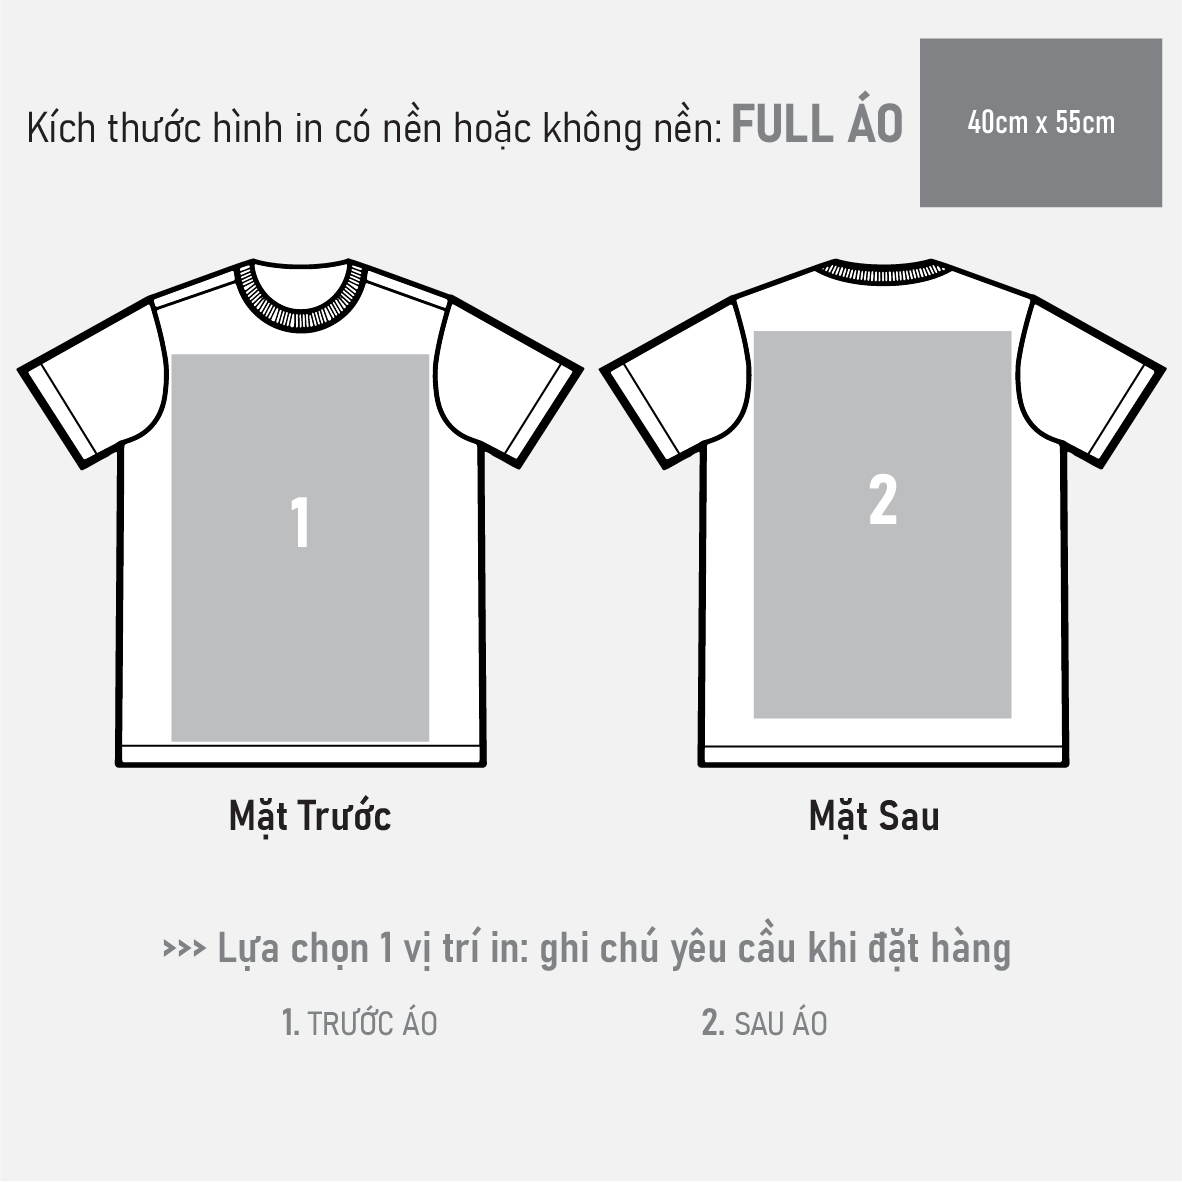Click the Mặt Sau label
The width and height of the screenshot is (1182, 1182).
coord(874,817)
